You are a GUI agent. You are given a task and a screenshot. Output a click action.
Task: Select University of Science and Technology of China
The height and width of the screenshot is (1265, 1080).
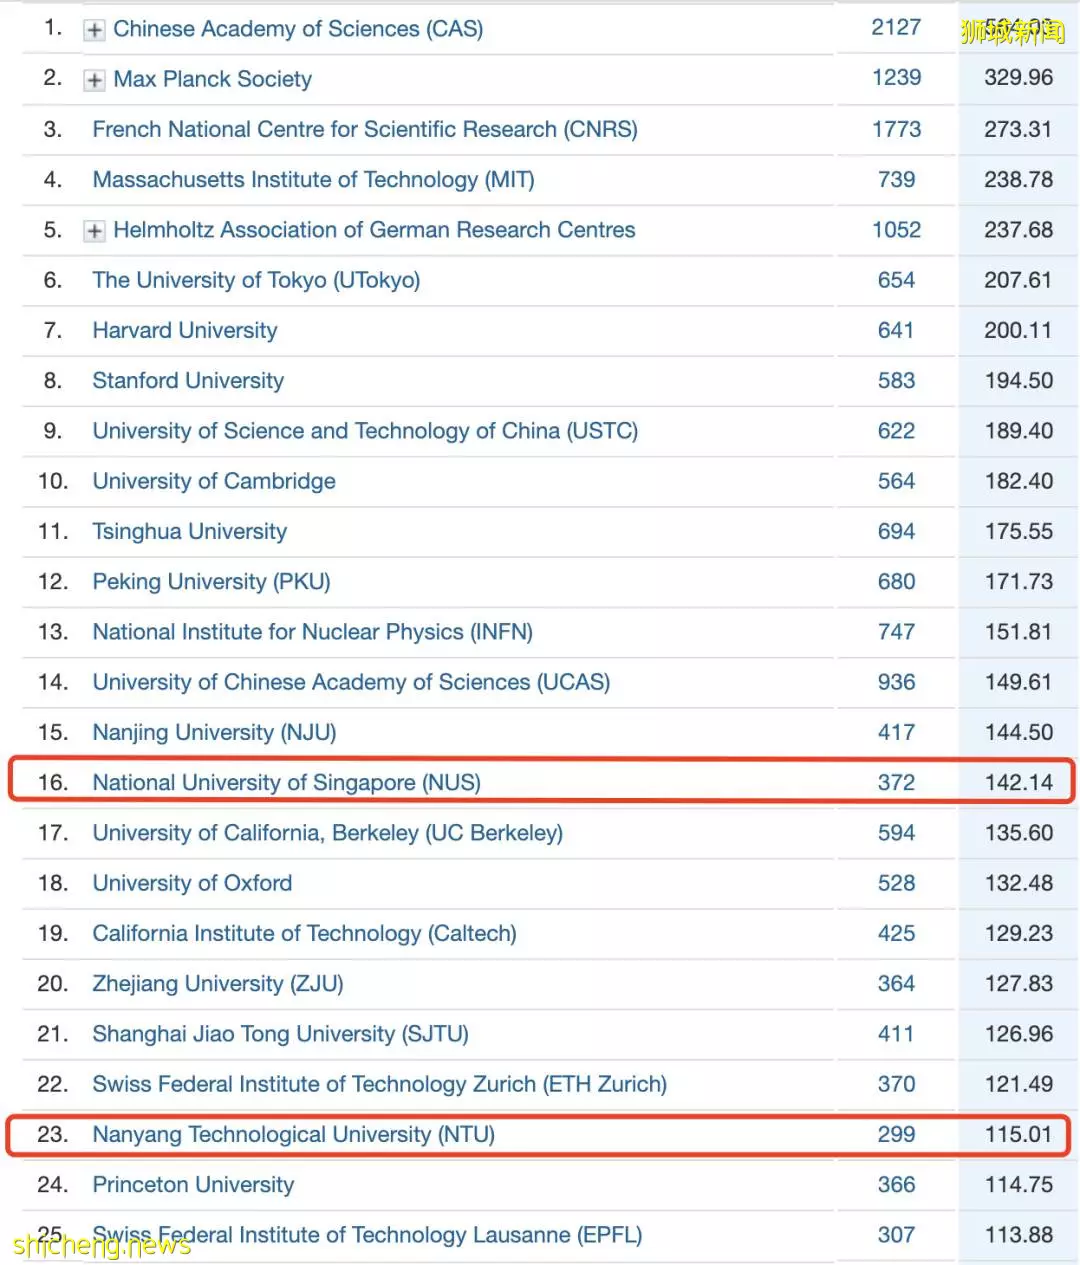(x=365, y=431)
